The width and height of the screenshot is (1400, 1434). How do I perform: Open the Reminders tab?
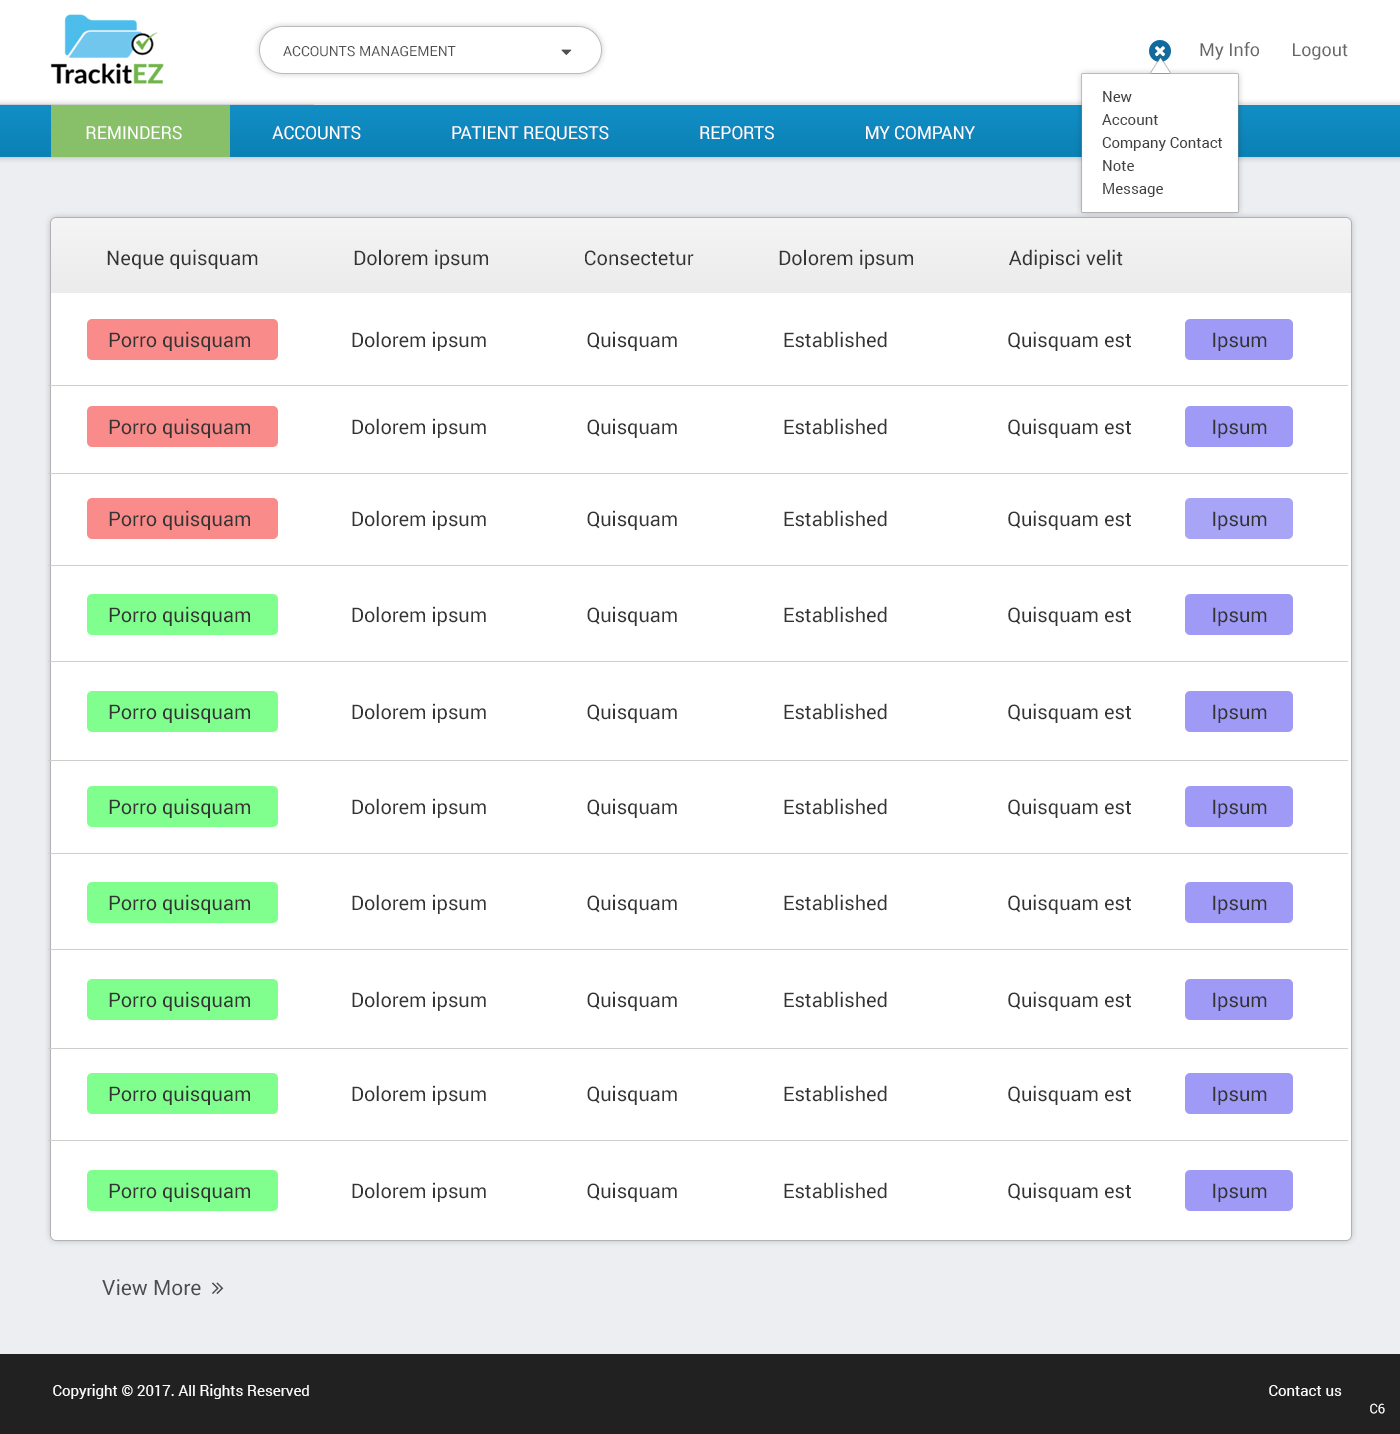pyautogui.click(x=134, y=133)
